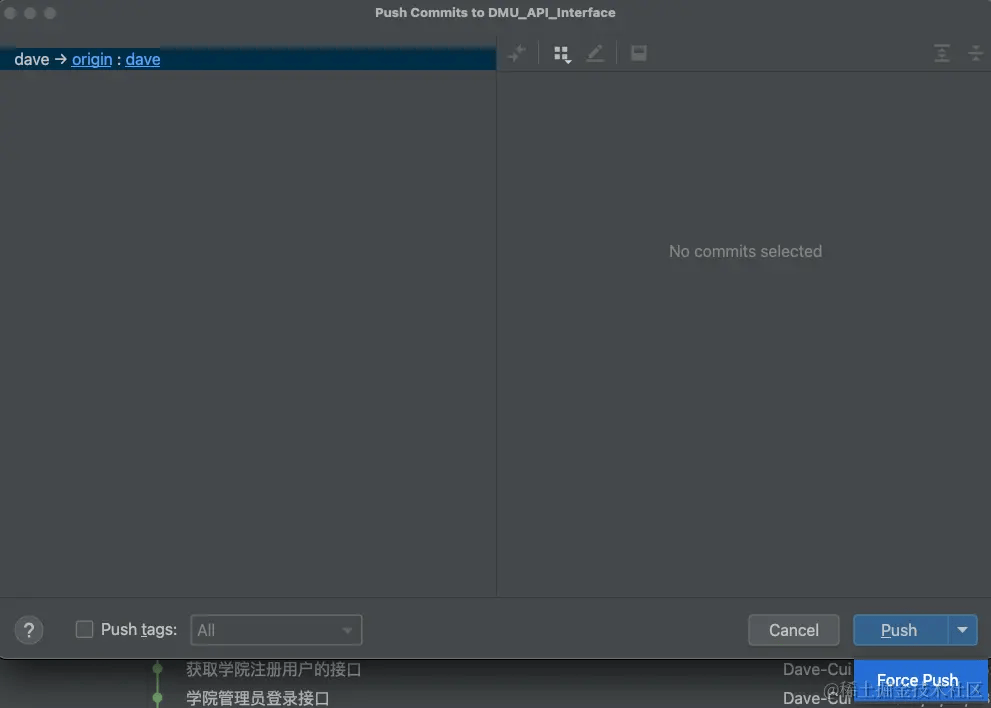Open the Push tags 'All' dropdown

tap(276, 630)
